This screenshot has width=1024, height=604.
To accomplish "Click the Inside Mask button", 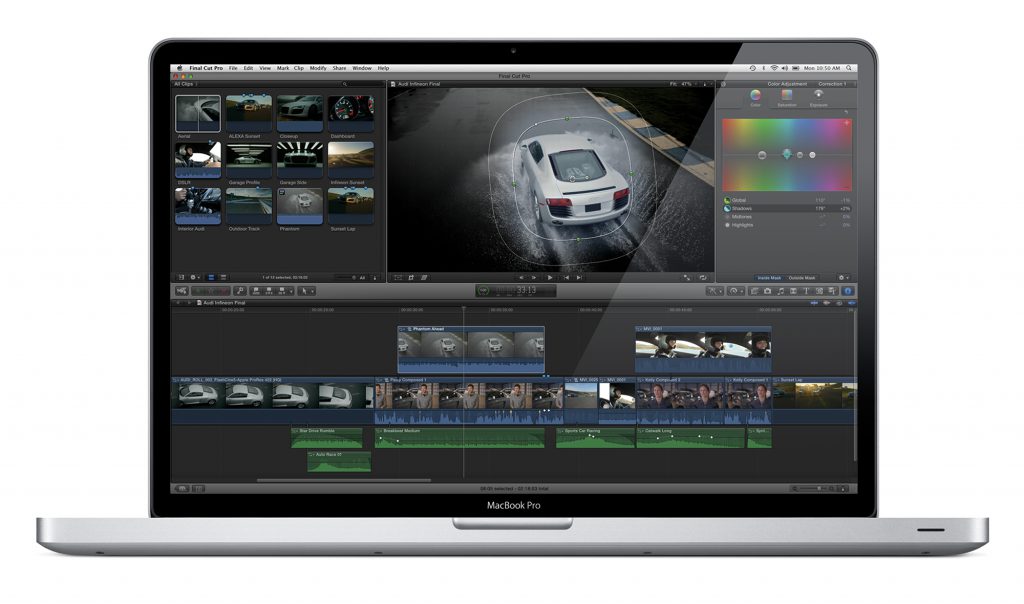I will coord(769,278).
